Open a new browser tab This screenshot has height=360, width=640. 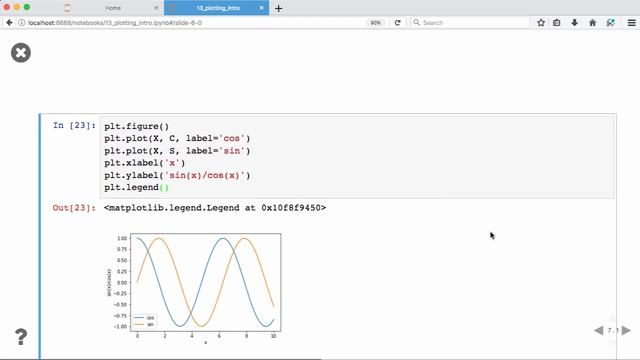(278, 8)
